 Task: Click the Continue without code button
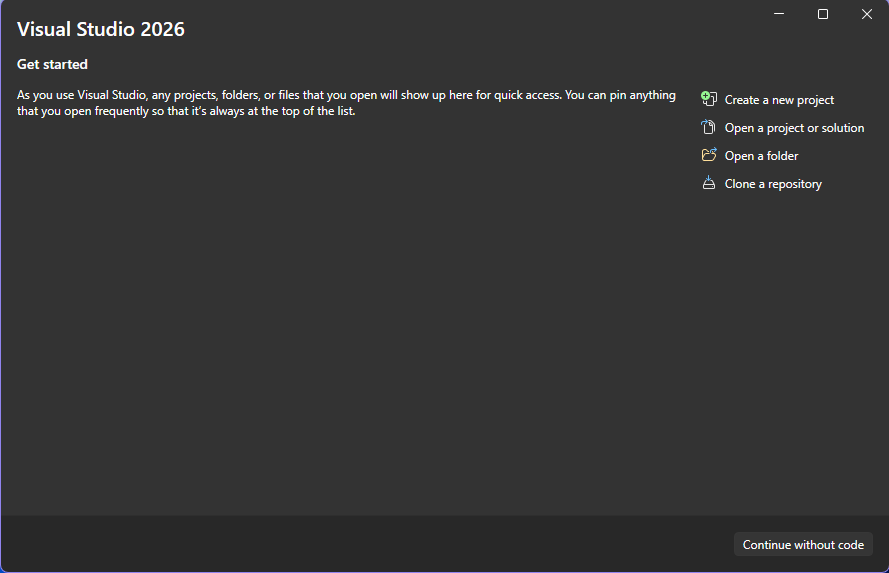pyautogui.click(x=803, y=544)
